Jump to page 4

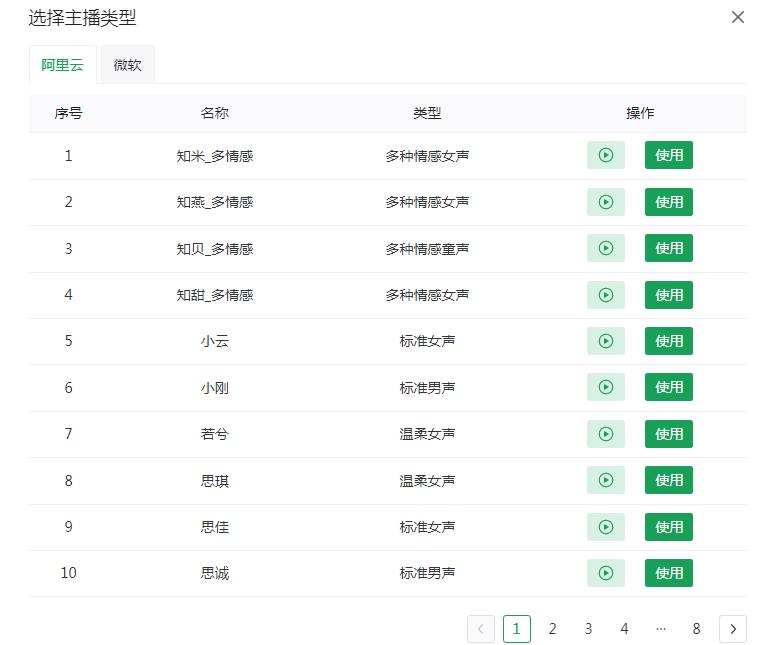624,628
